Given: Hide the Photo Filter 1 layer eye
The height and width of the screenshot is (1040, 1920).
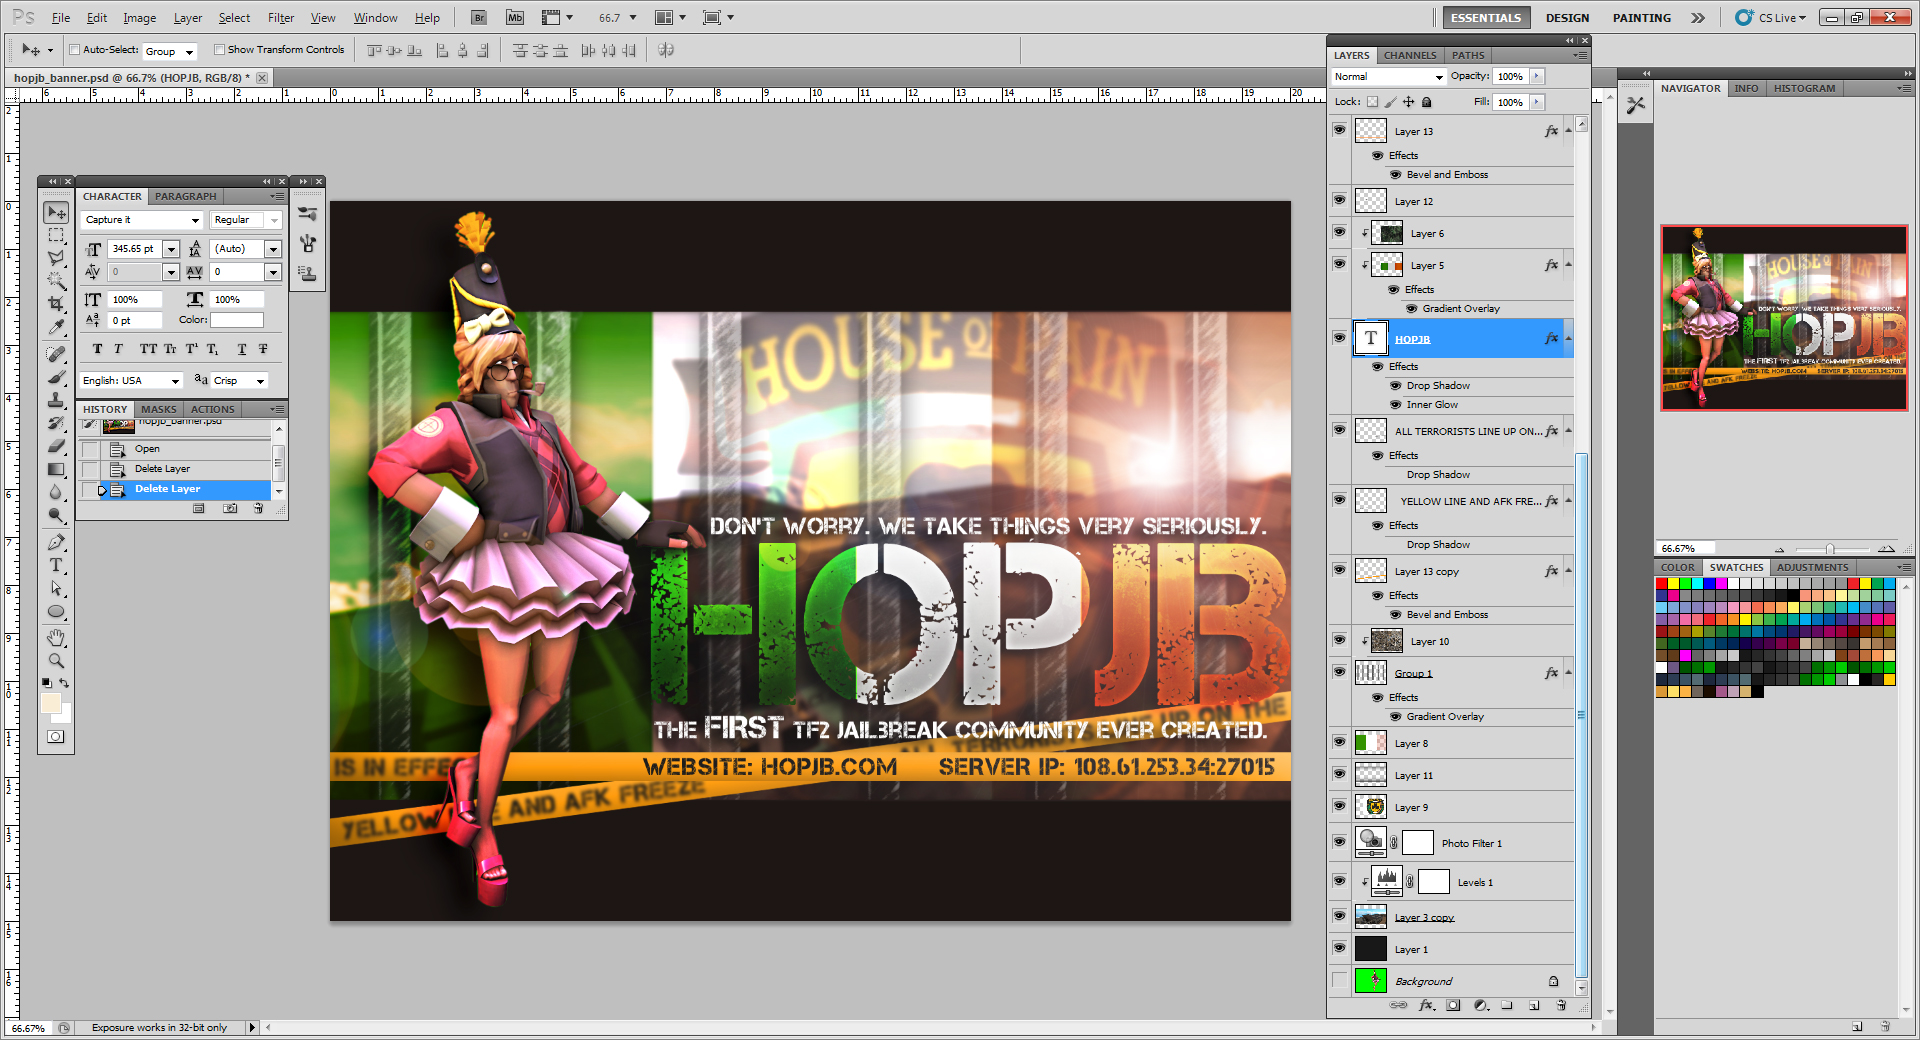Looking at the screenshot, I should pos(1339,841).
